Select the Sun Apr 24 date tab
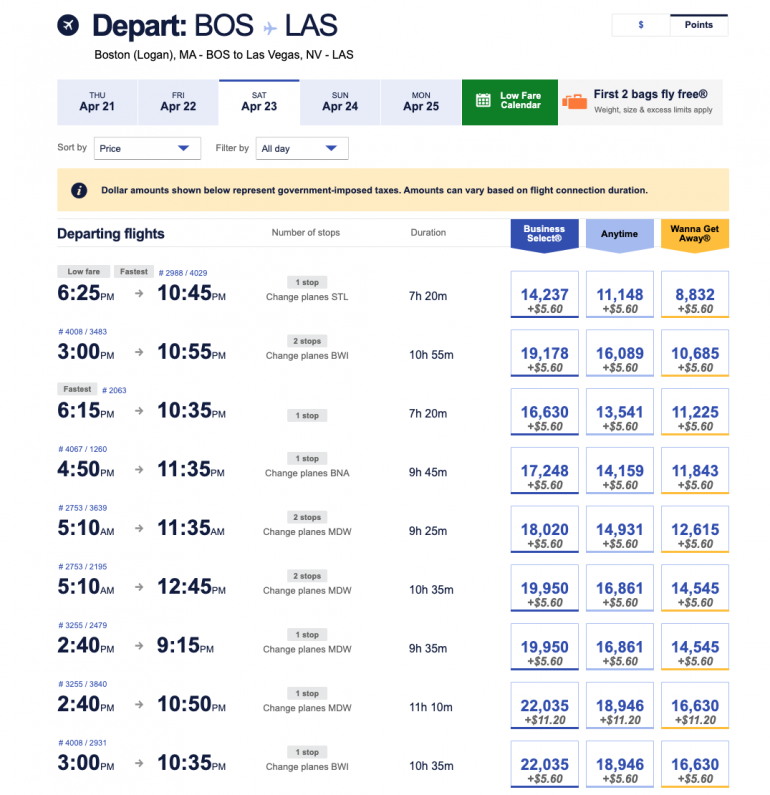This screenshot has width=770, height=795. pos(340,101)
